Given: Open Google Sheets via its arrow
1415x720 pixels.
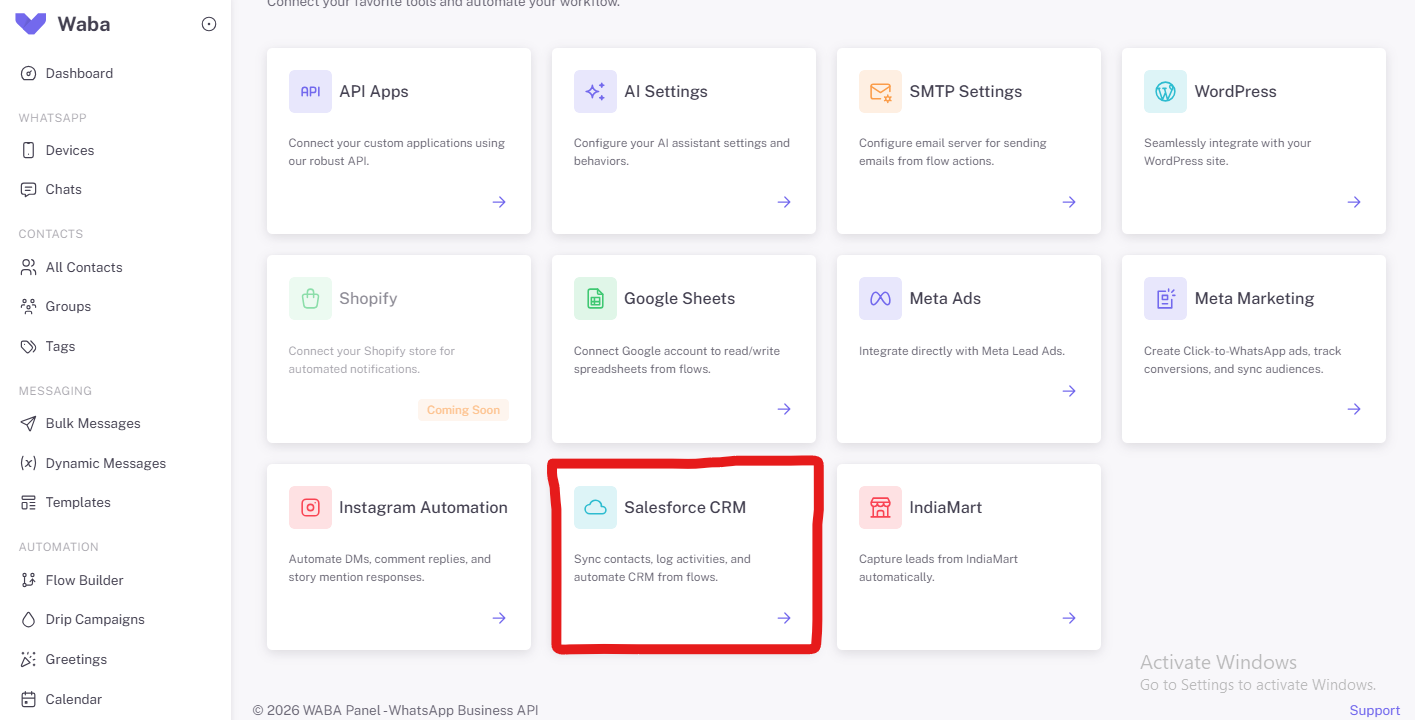Looking at the screenshot, I should tap(784, 409).
